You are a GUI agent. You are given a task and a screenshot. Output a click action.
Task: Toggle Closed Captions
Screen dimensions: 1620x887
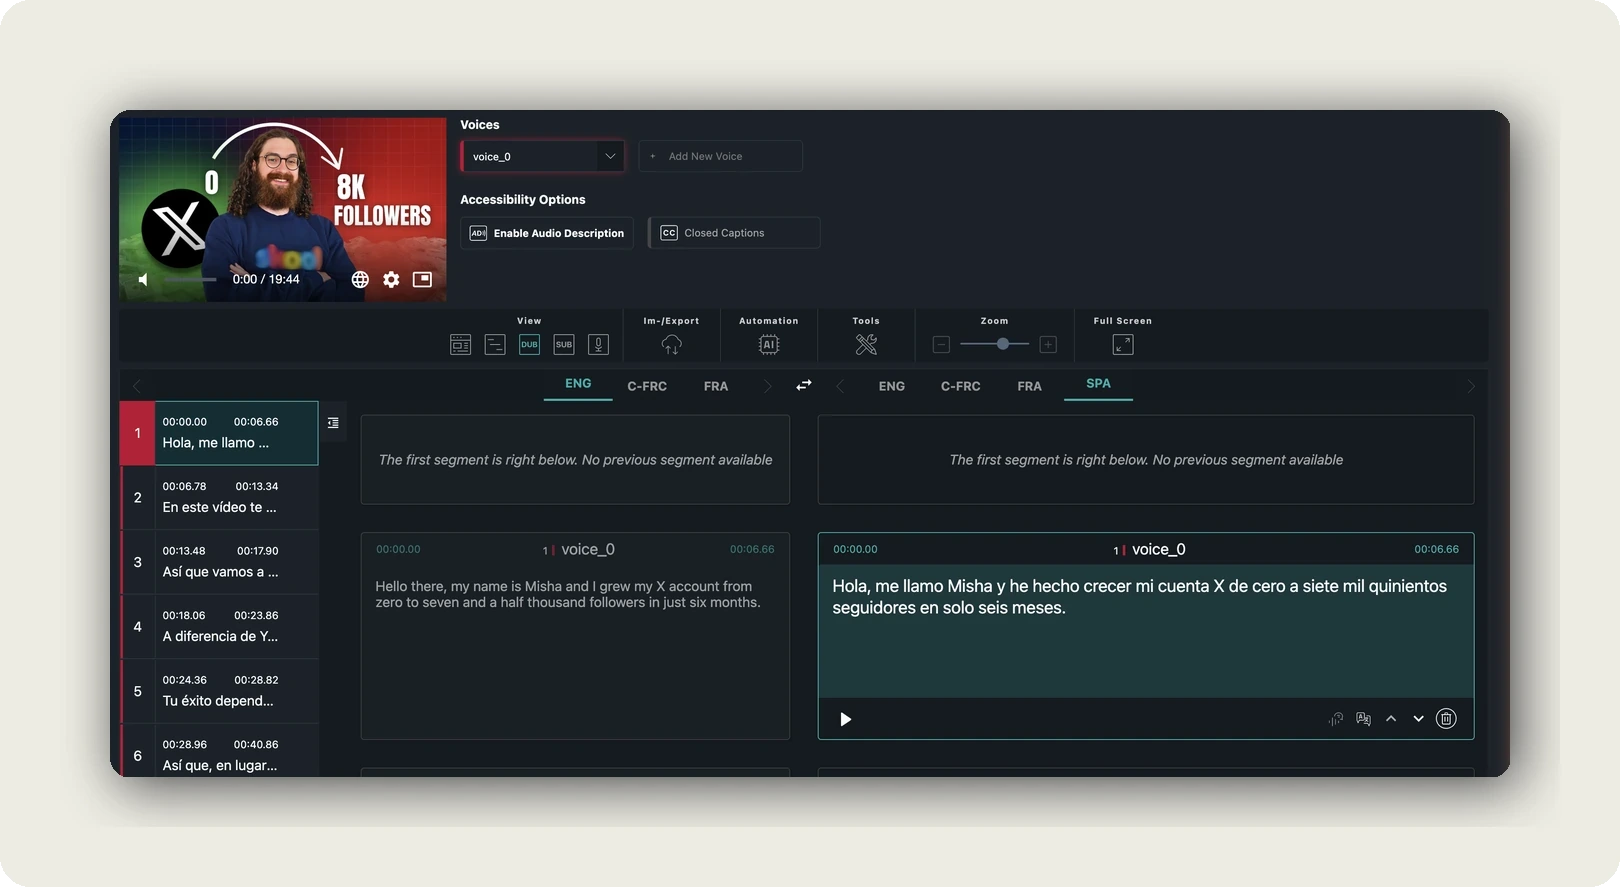point(734,233)
